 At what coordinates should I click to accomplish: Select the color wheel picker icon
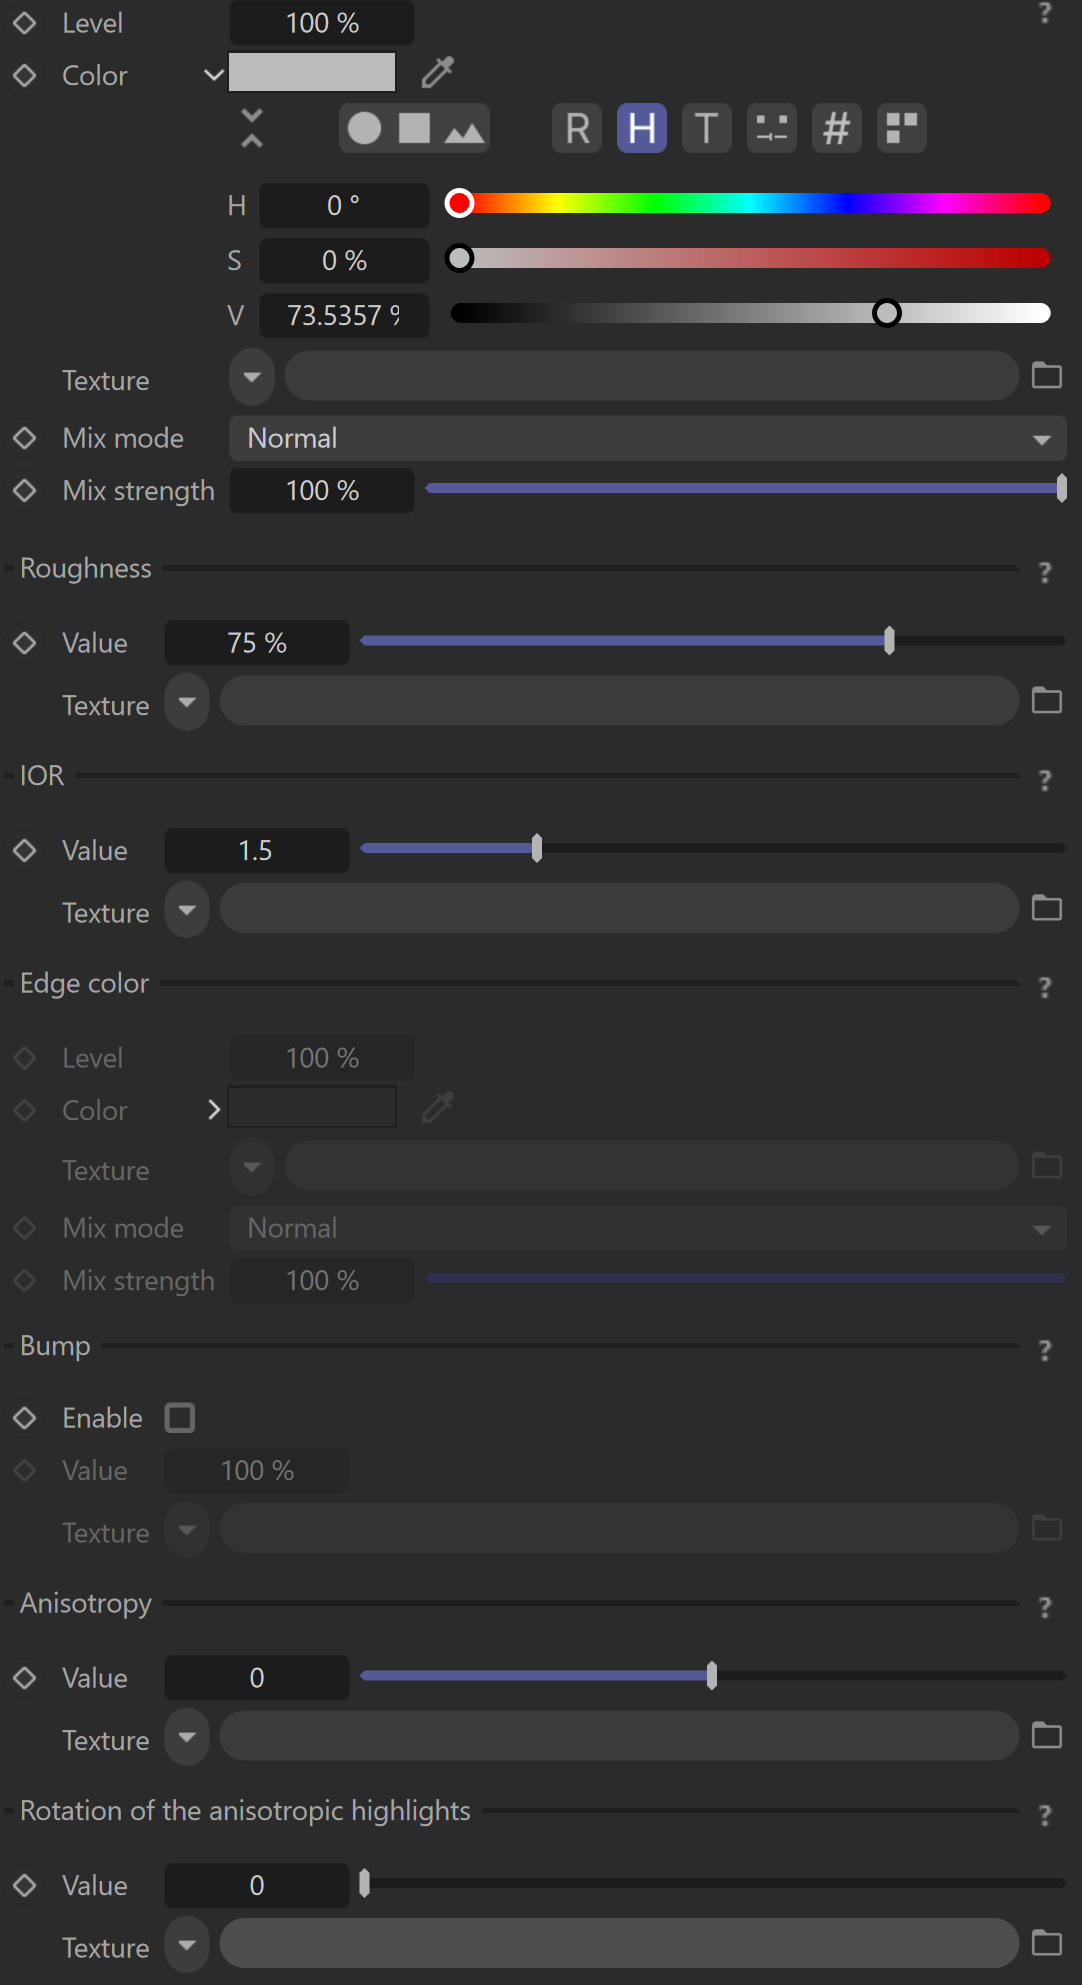(365, 129)
